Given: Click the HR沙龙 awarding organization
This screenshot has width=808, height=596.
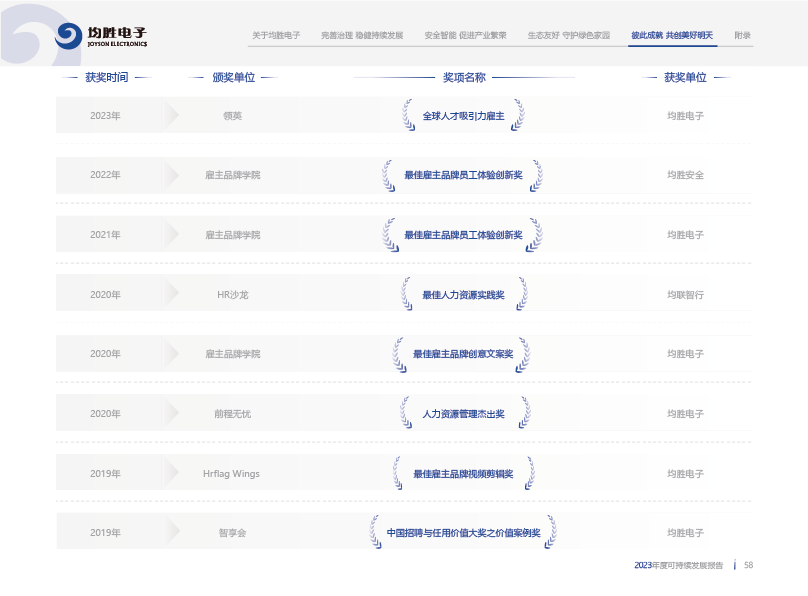Looking at the screenshot, I should pyautogui.click(x=232, y=295).
